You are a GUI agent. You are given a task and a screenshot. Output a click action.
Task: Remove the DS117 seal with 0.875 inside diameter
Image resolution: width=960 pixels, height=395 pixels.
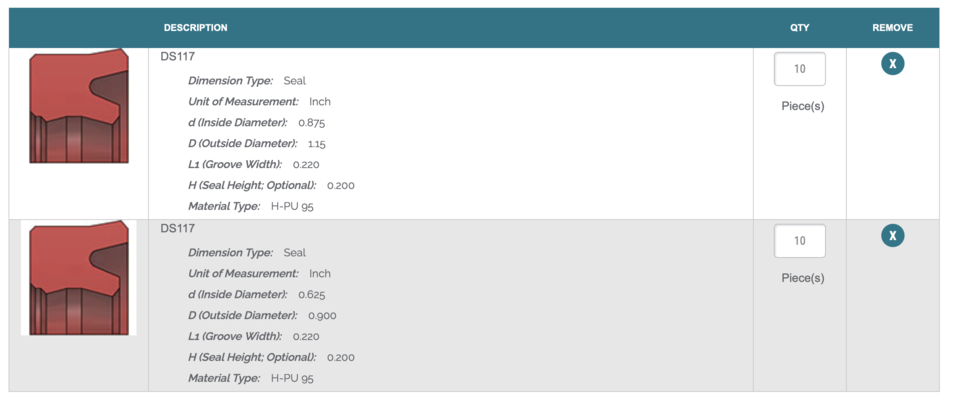tap(893, 64)
